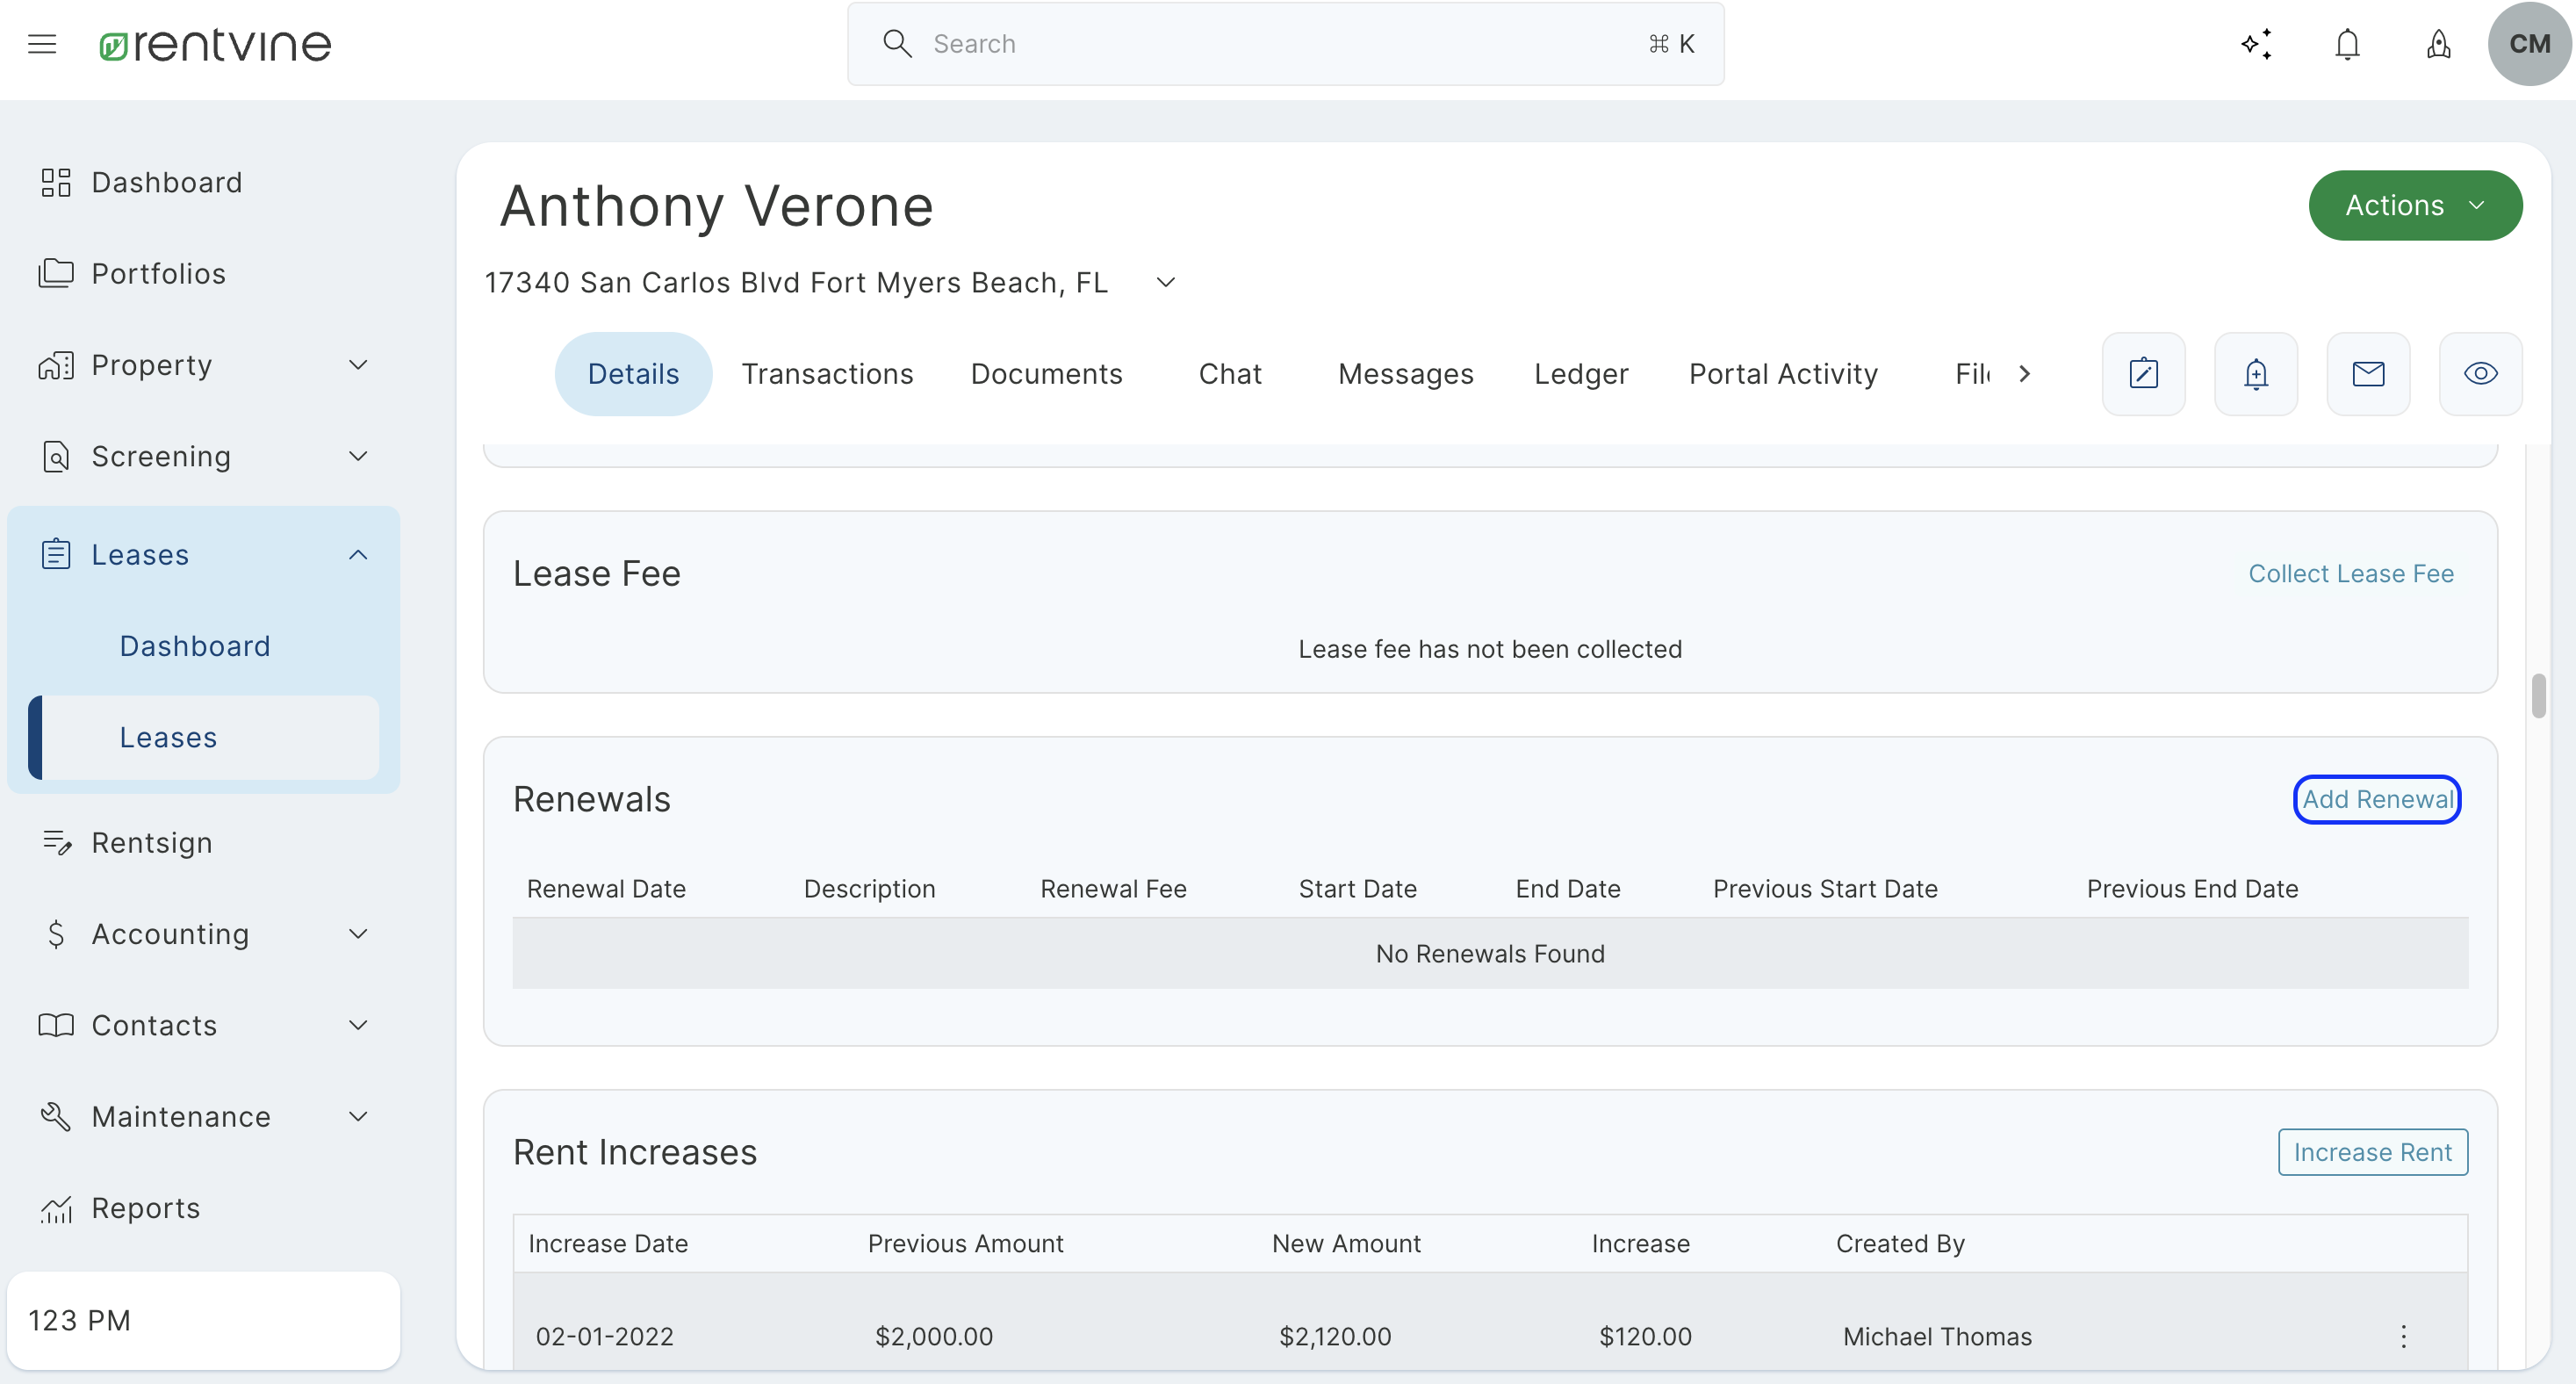Click the Dashboard grid icon in sidebar
Screen dimensions: 2576x1384
(x=56, y=182)
